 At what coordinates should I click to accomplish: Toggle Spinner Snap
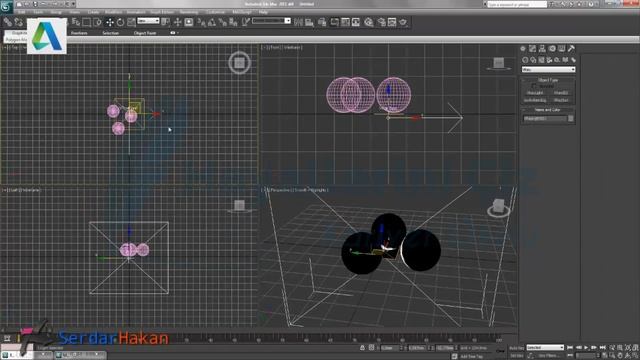click(233, 22)
